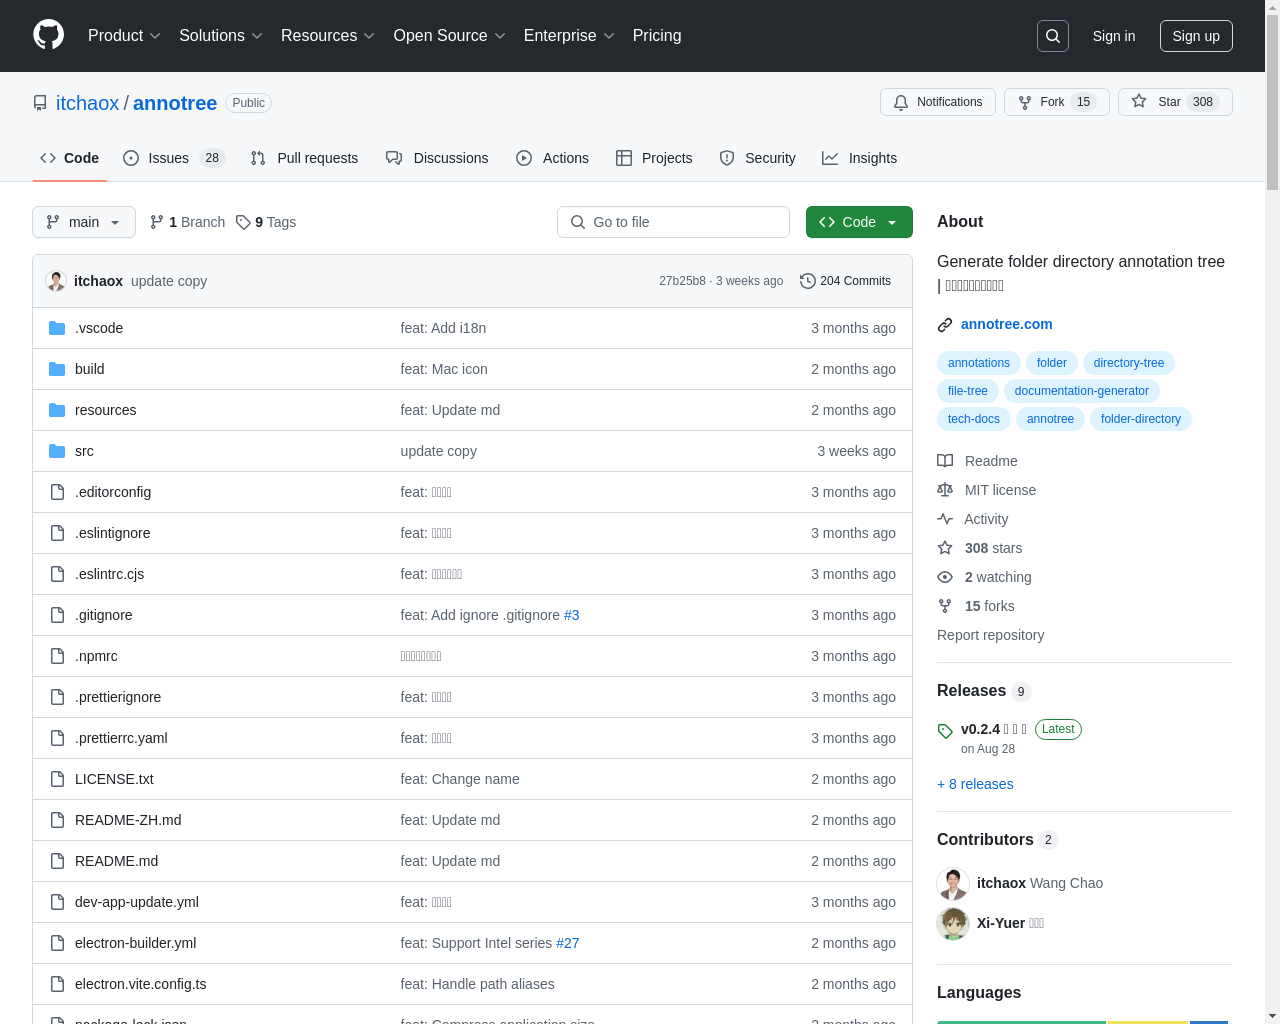Viewport: 1280px width, 1024px height.
Task: Click the .editorconfig file icon
Action: (57, 492)
